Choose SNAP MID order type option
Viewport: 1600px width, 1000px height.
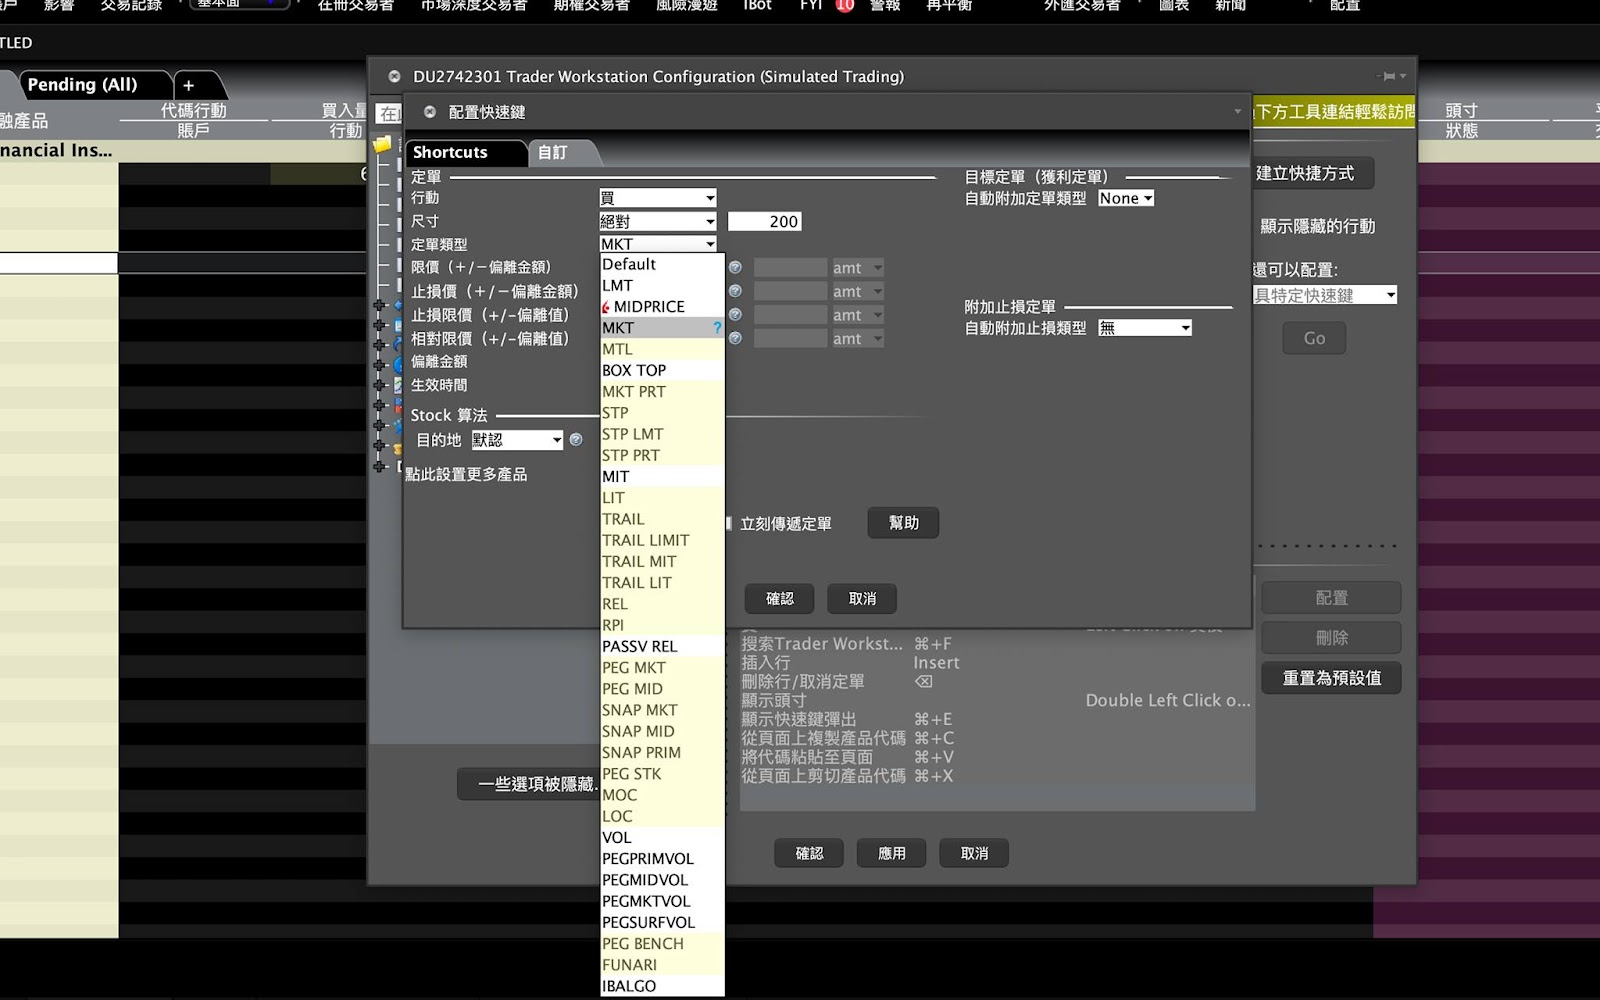[661, 731]
